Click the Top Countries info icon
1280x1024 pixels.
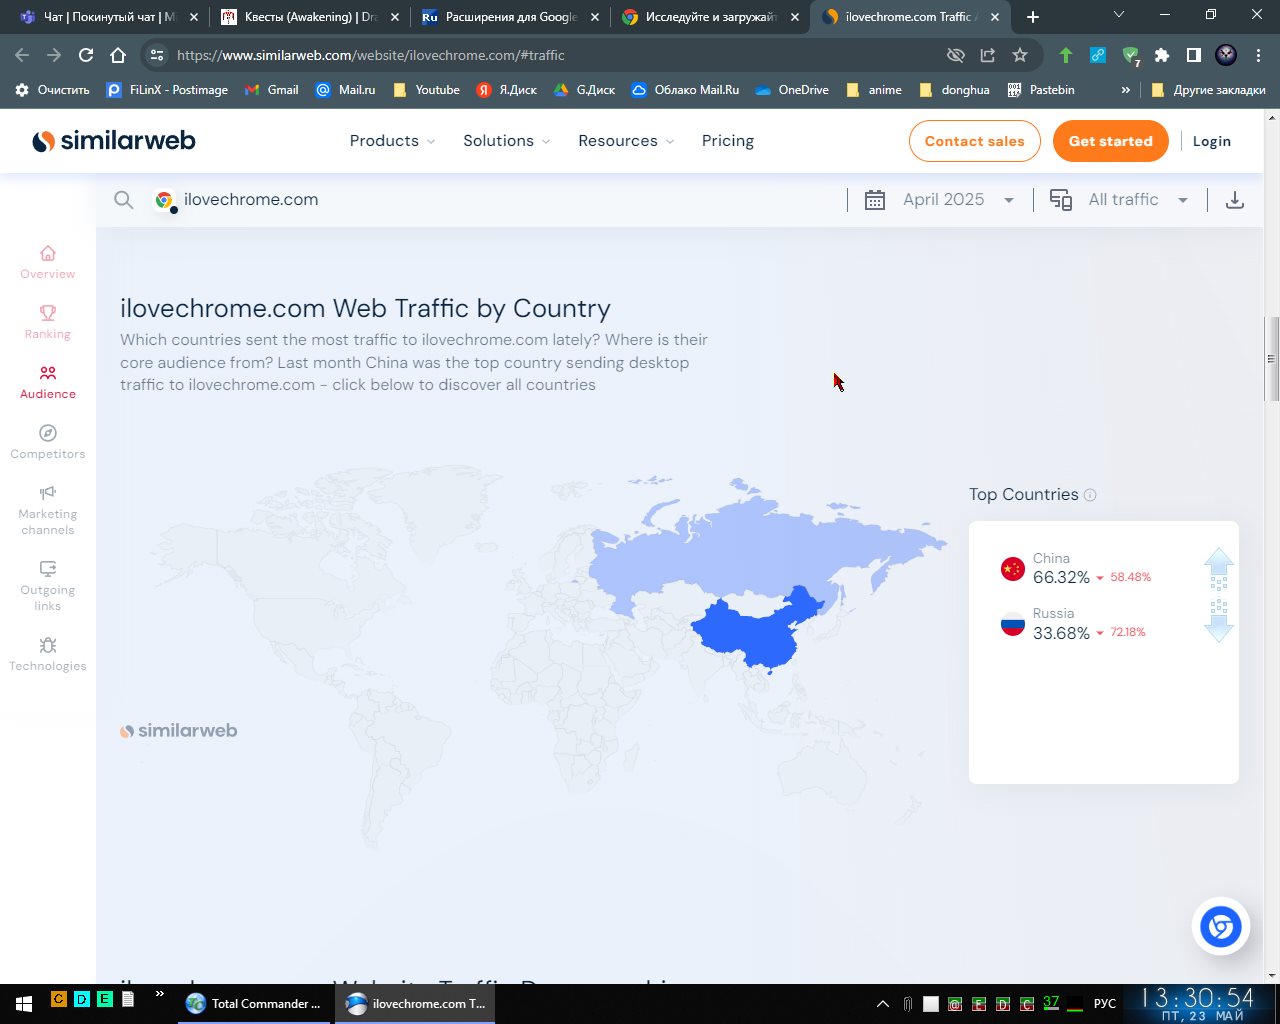(1090, 495)
